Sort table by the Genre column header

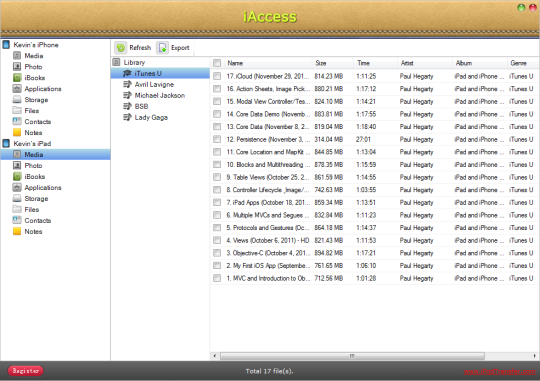tap(523, 63)
